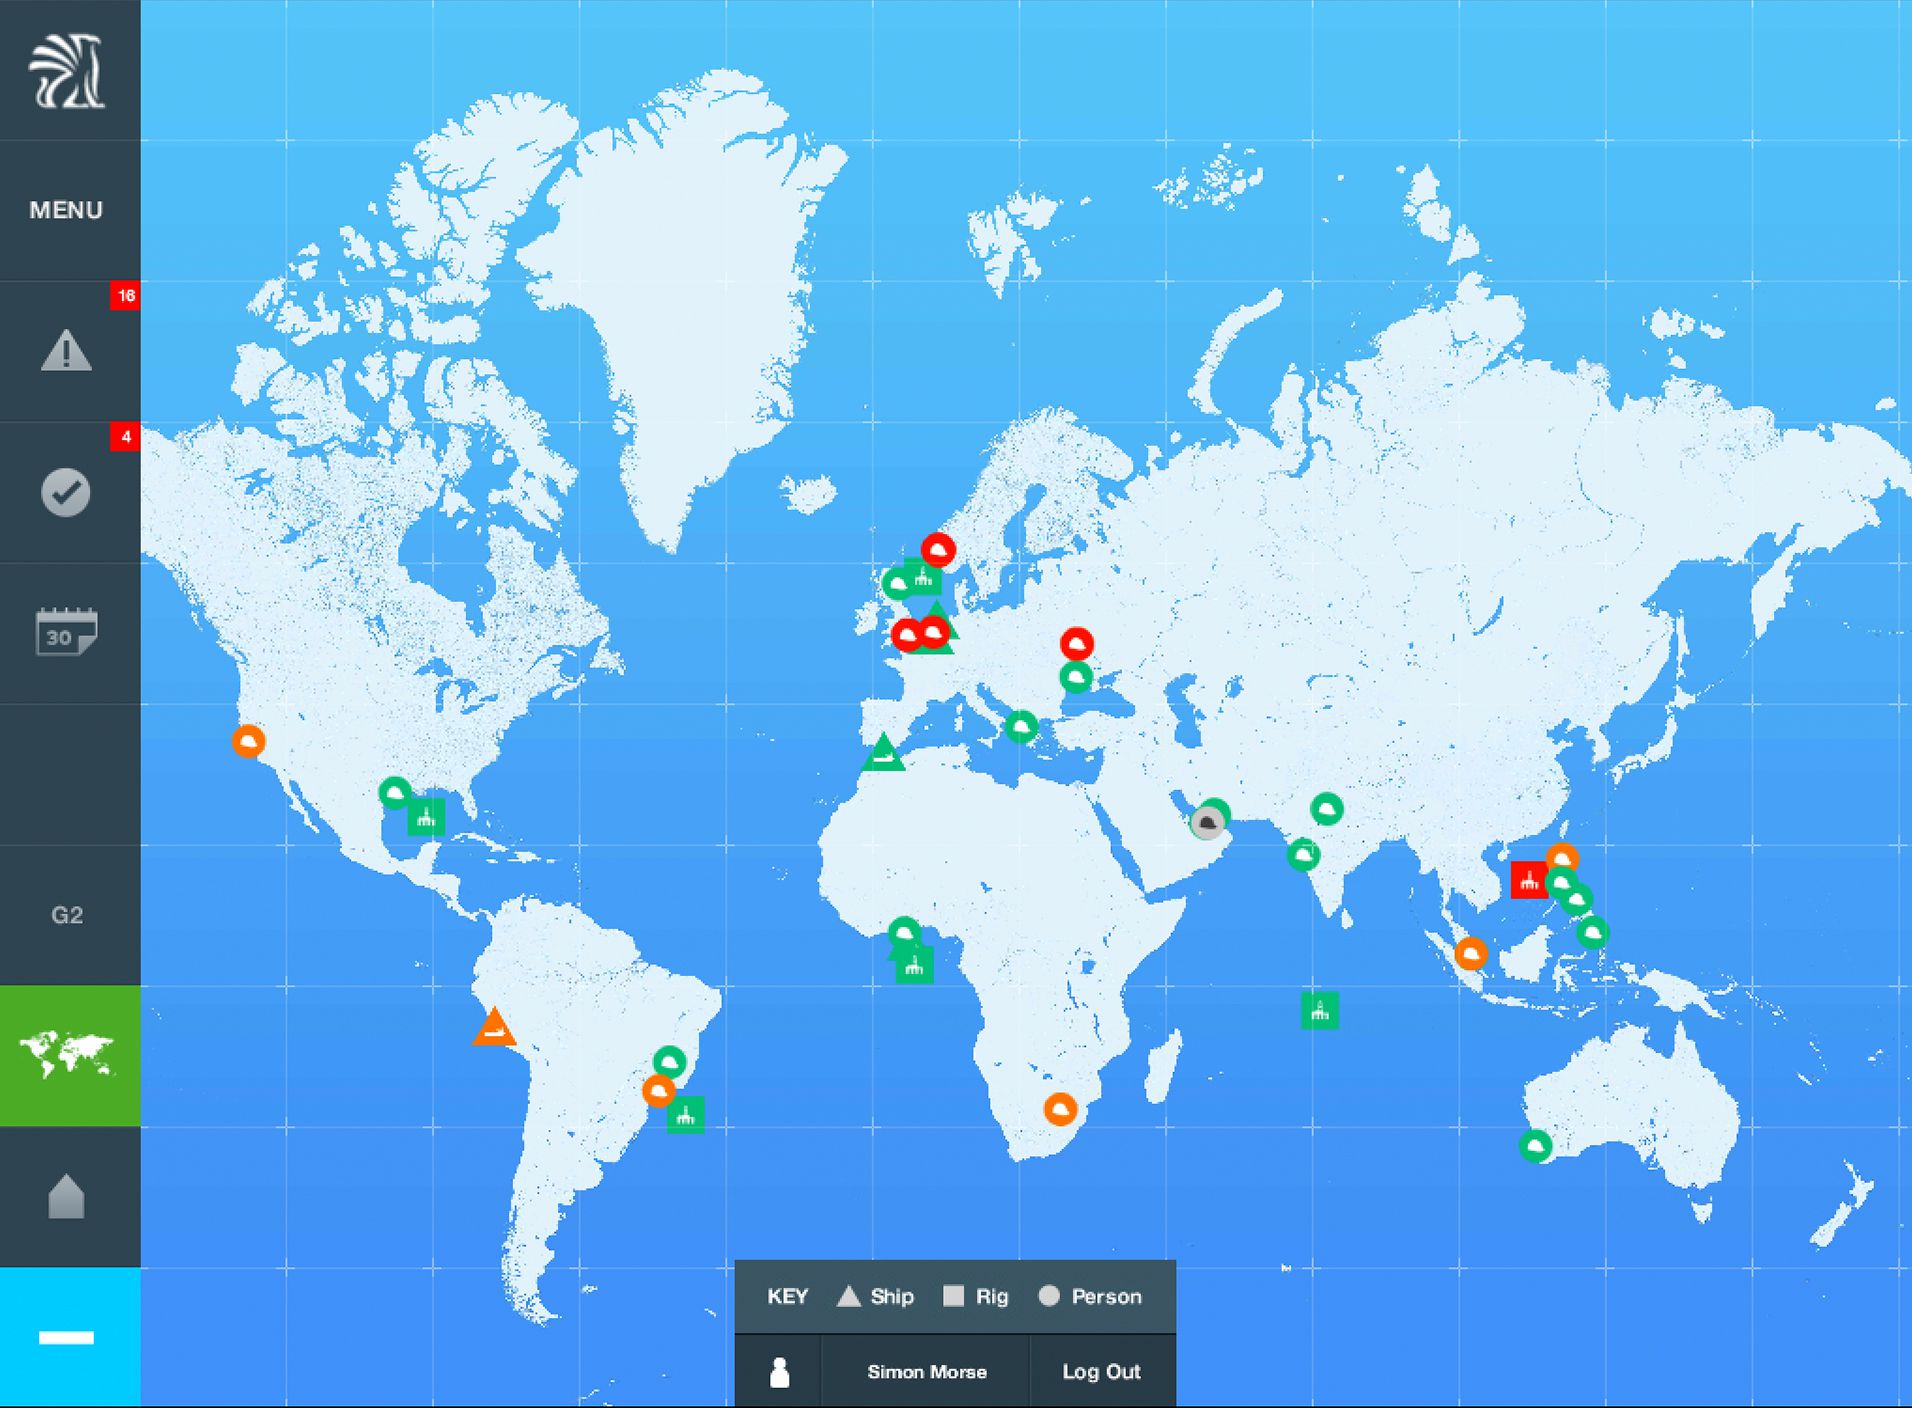Select orange person marker in Brazil
This screenshot has width=1912, height=1408.
tap(659, 1091)
